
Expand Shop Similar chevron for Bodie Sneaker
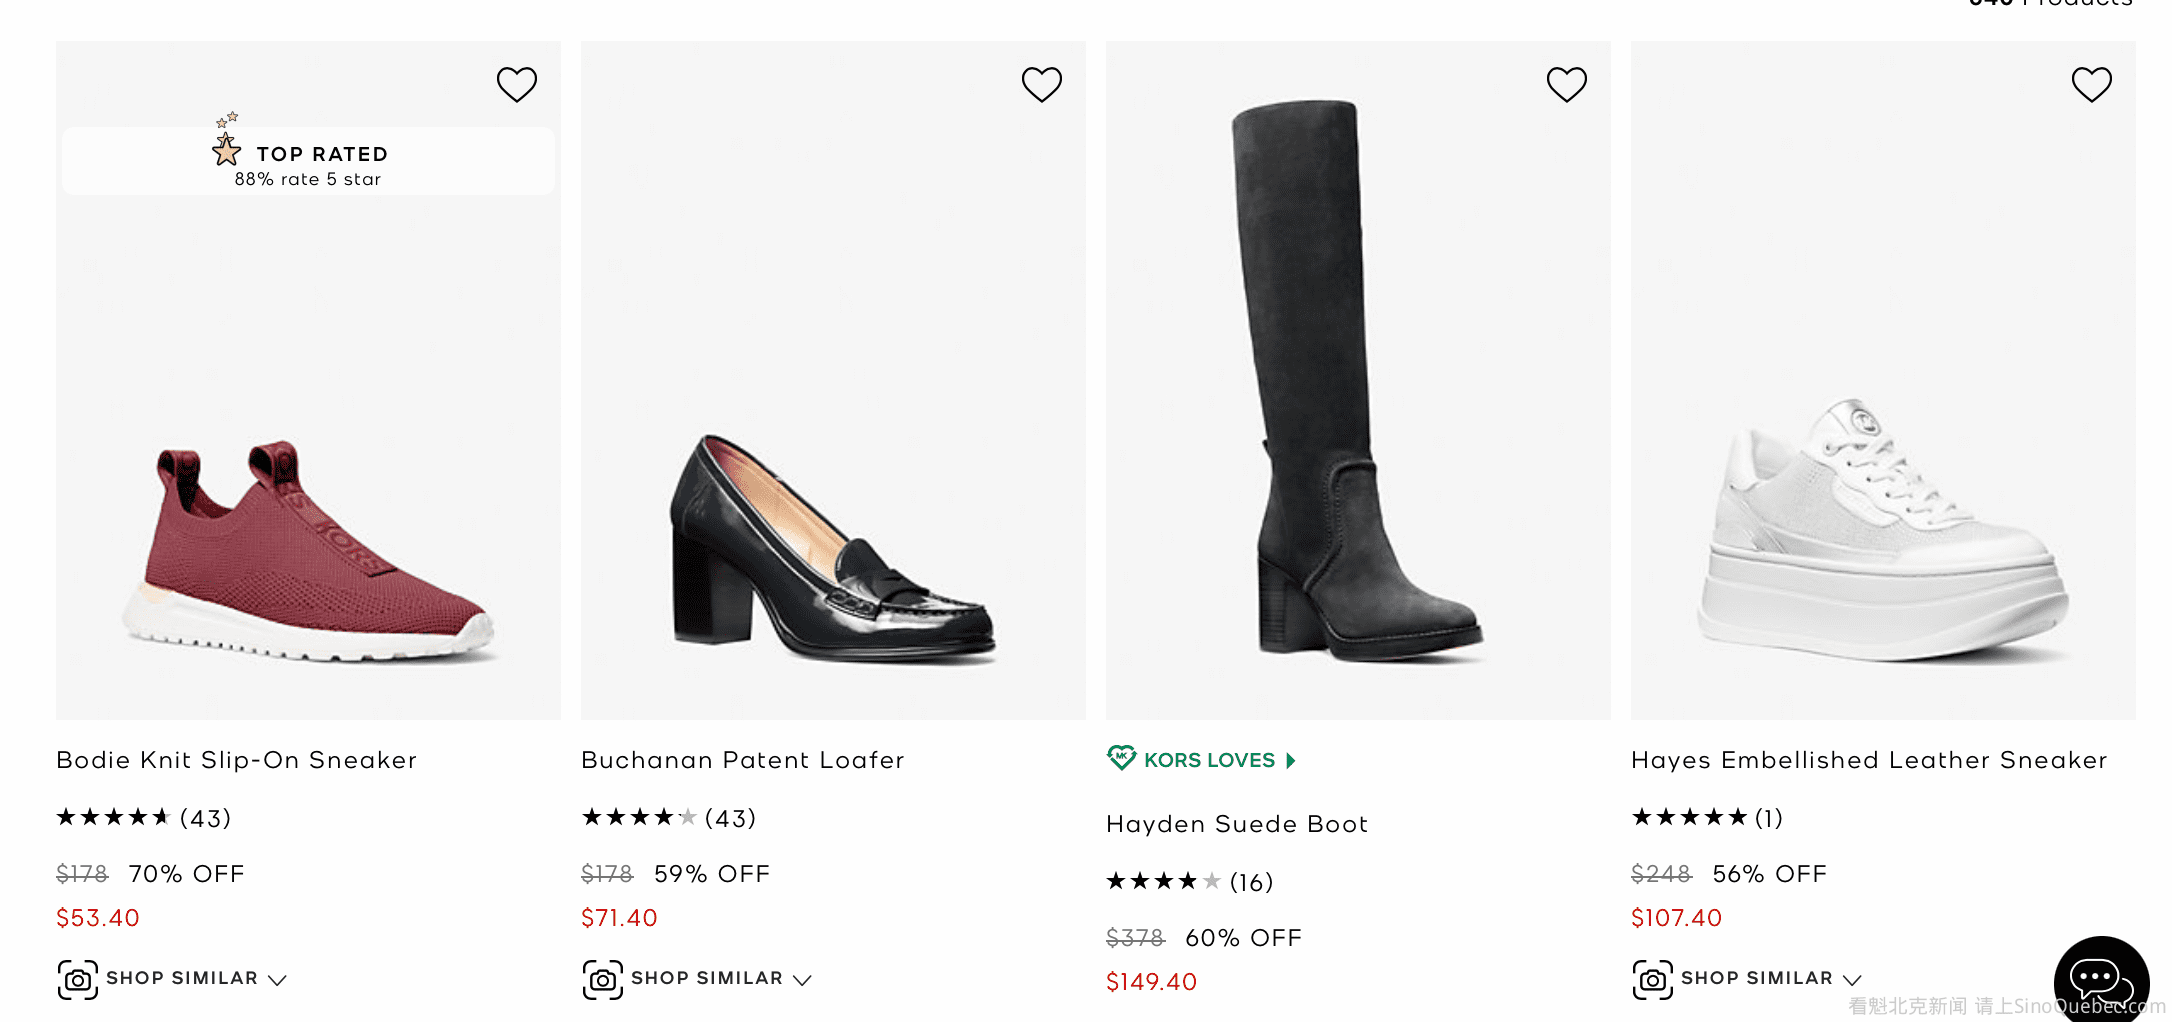tap(277, 980)
